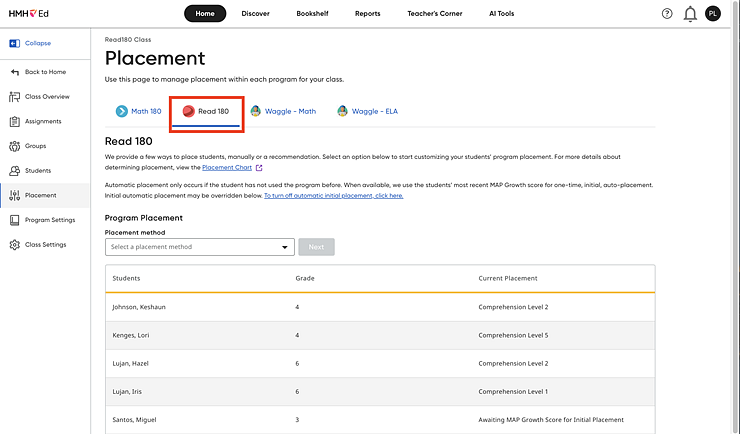740x434 pixels.
Task: Open the help question mark icon
Action: coord(667,14)
